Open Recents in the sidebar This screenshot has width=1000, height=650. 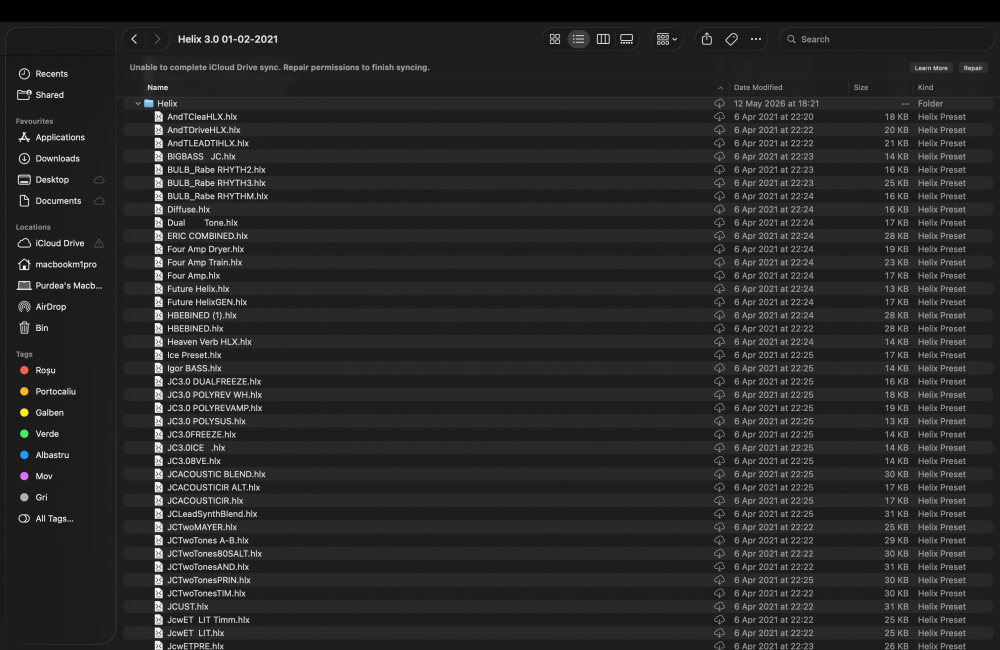[52, 74]
